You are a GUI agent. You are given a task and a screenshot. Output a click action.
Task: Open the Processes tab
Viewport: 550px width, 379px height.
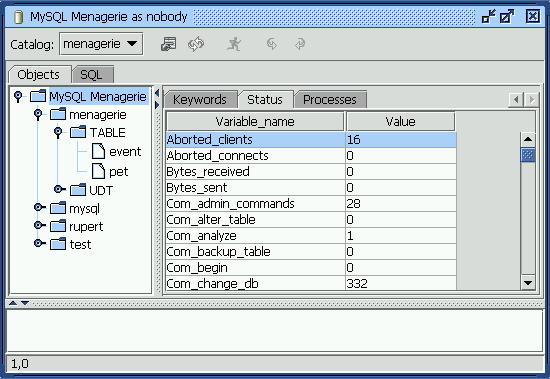330,100
